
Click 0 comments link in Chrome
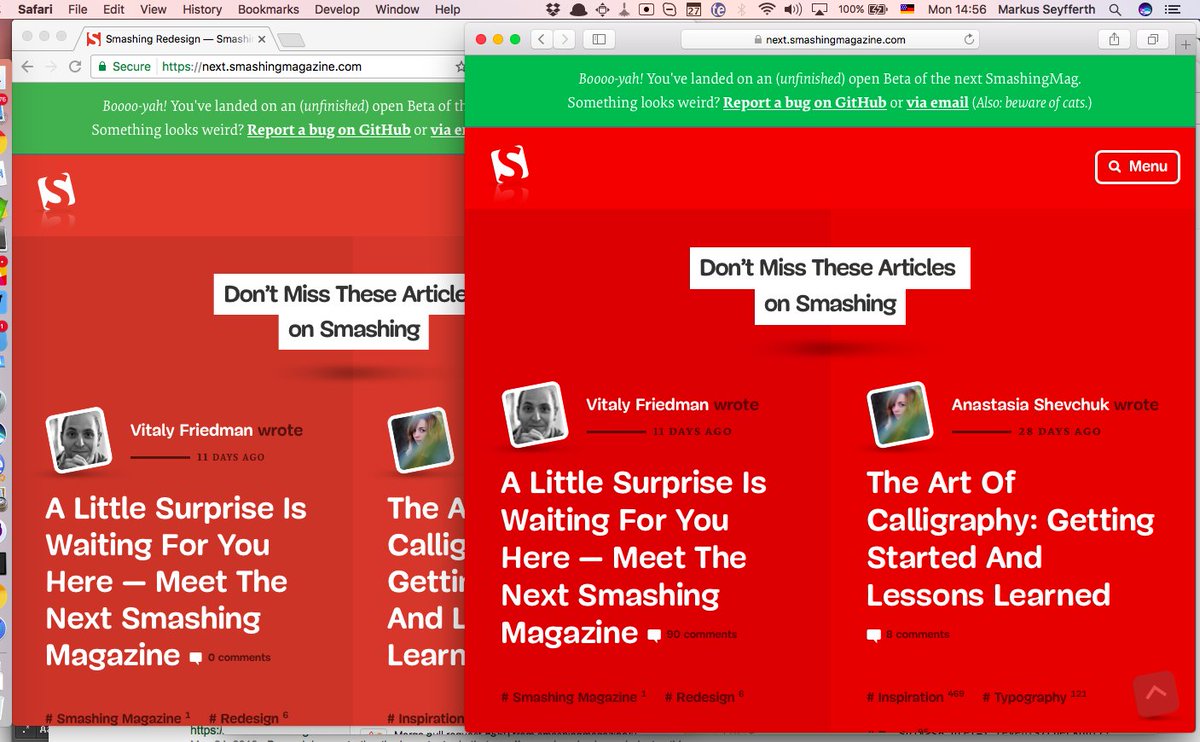pos(230,657)
